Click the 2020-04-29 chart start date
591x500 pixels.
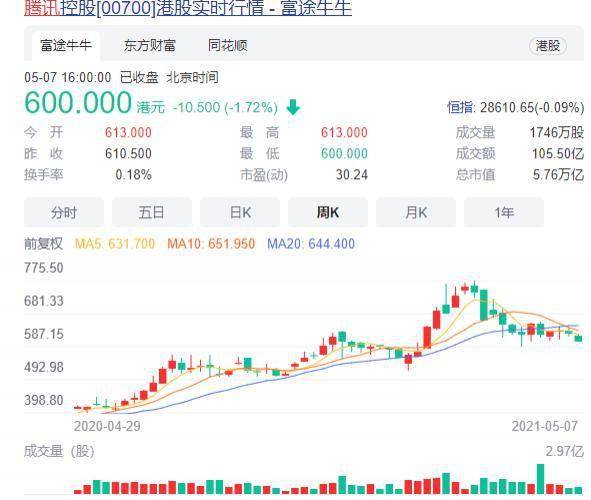[x=107, y=426]
